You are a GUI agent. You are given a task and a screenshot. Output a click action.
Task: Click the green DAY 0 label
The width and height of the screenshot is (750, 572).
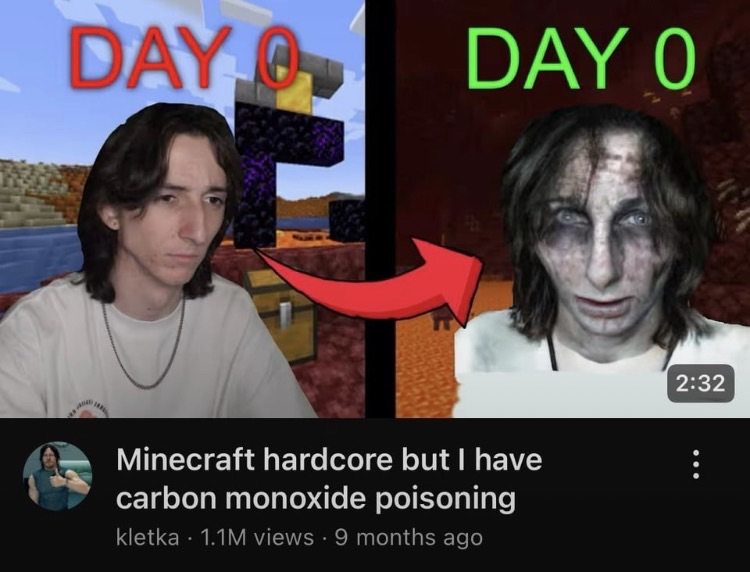[x=580, y=58]
